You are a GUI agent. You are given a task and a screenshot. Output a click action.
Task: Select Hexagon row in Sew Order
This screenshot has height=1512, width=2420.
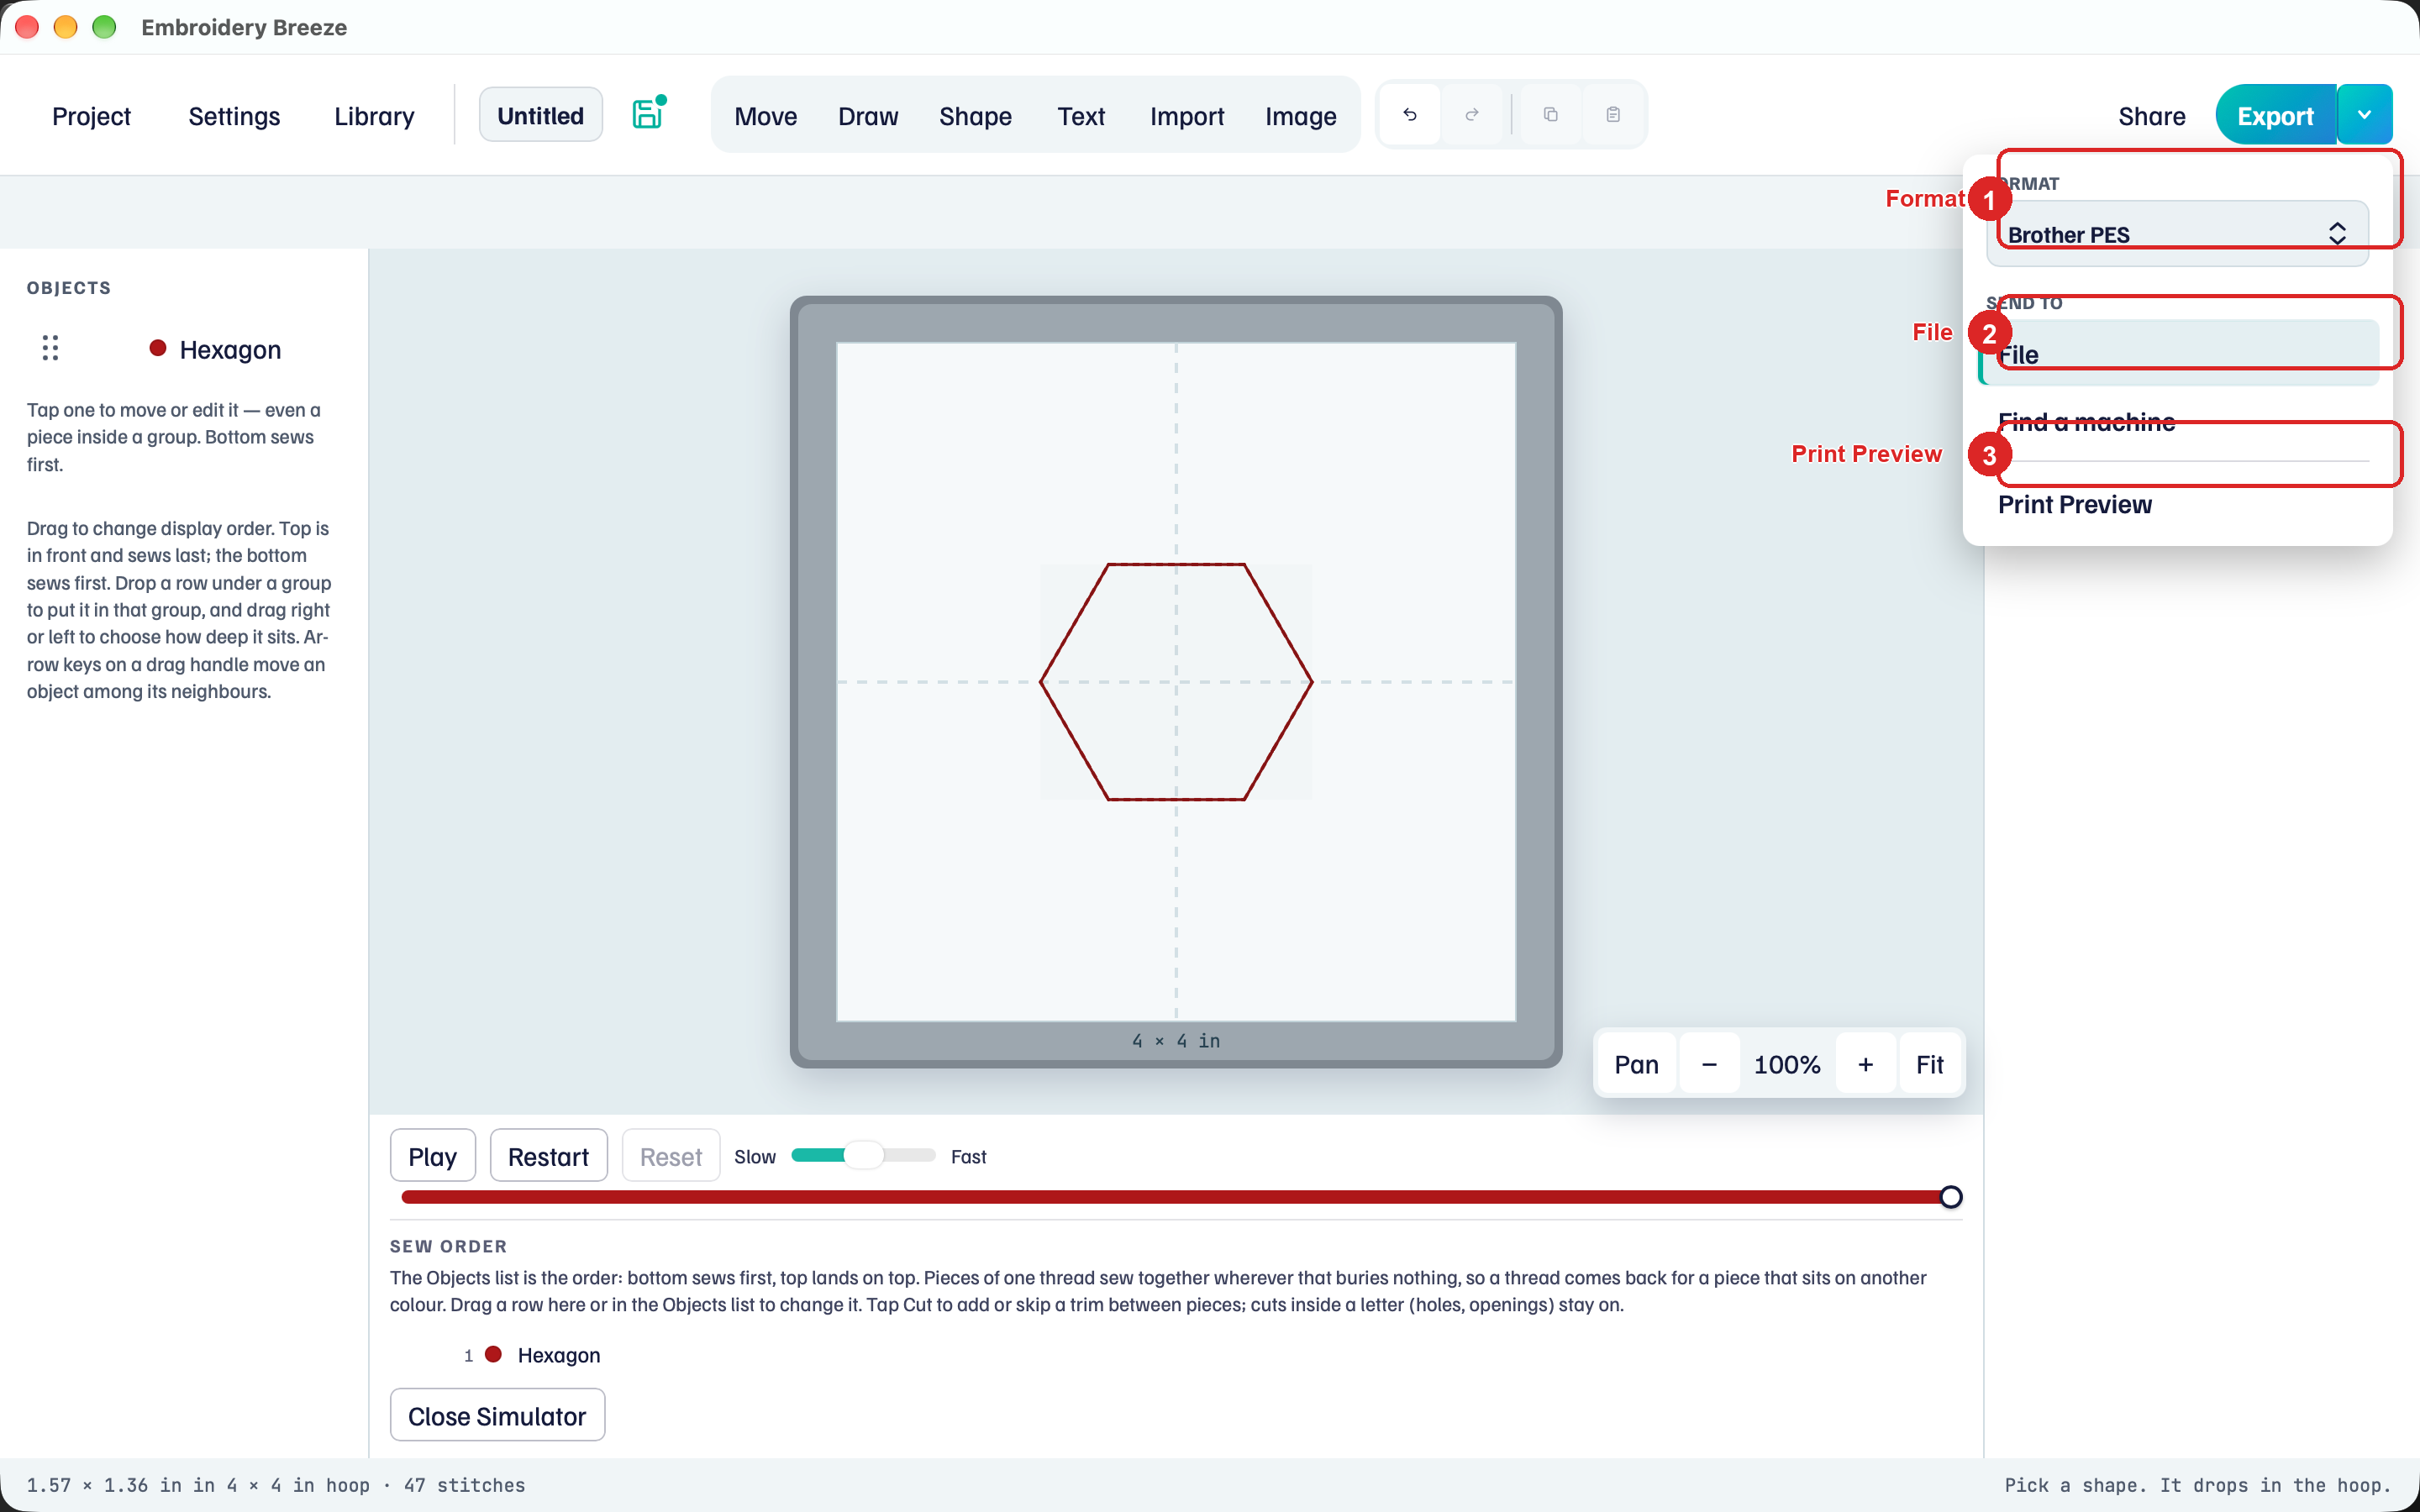point(558,1355)
